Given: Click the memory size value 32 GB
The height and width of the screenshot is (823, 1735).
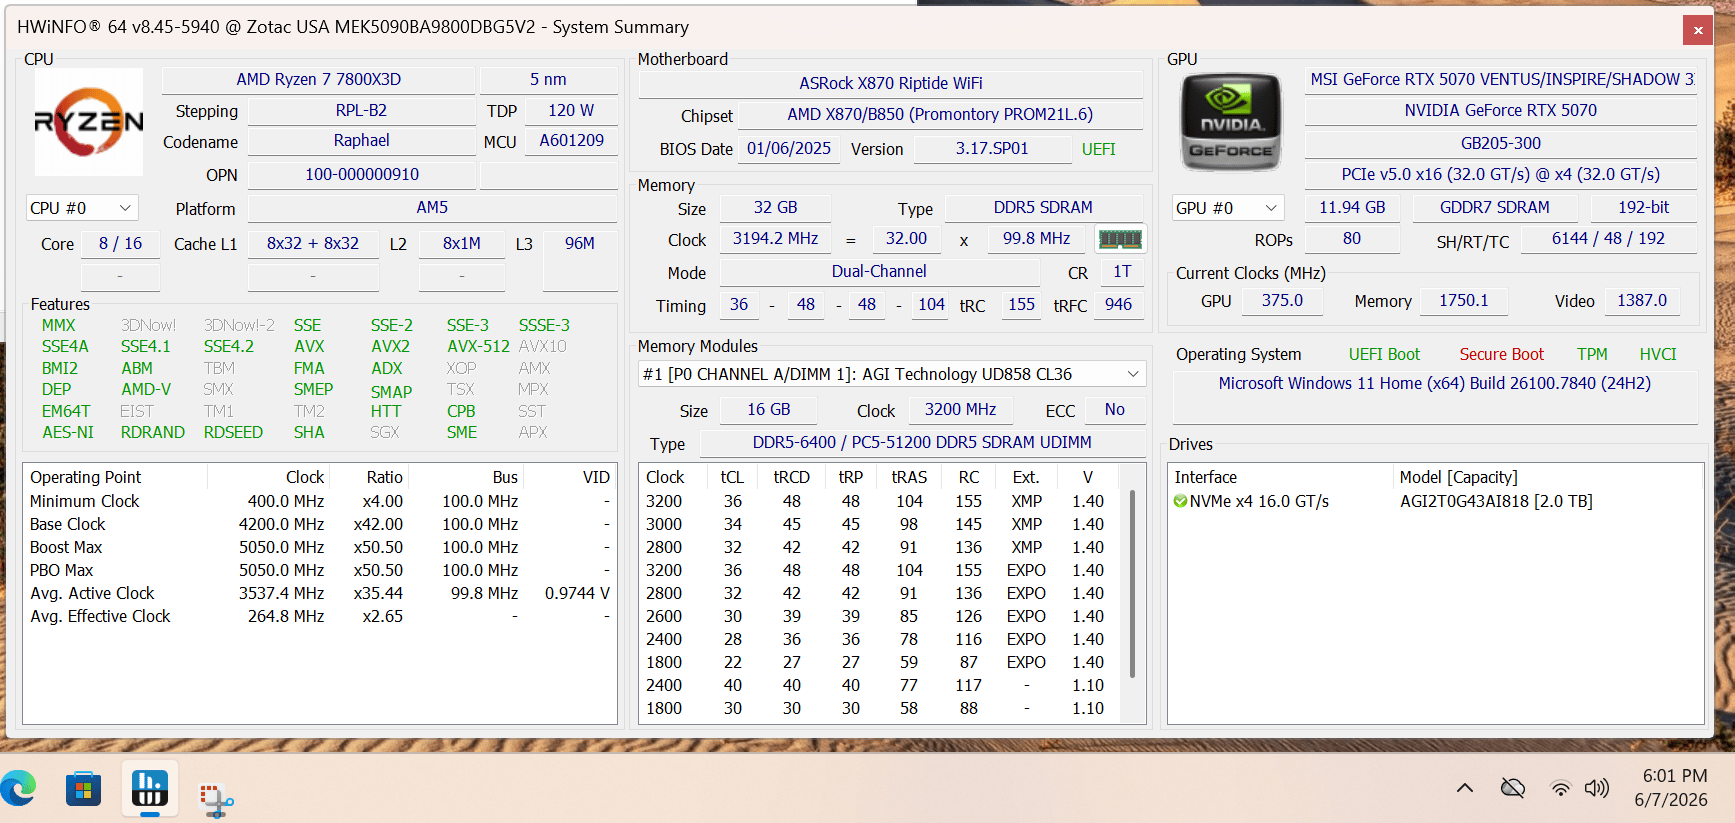Looking at the screenshot, I should pyautogui.click(x=775, y=207).
